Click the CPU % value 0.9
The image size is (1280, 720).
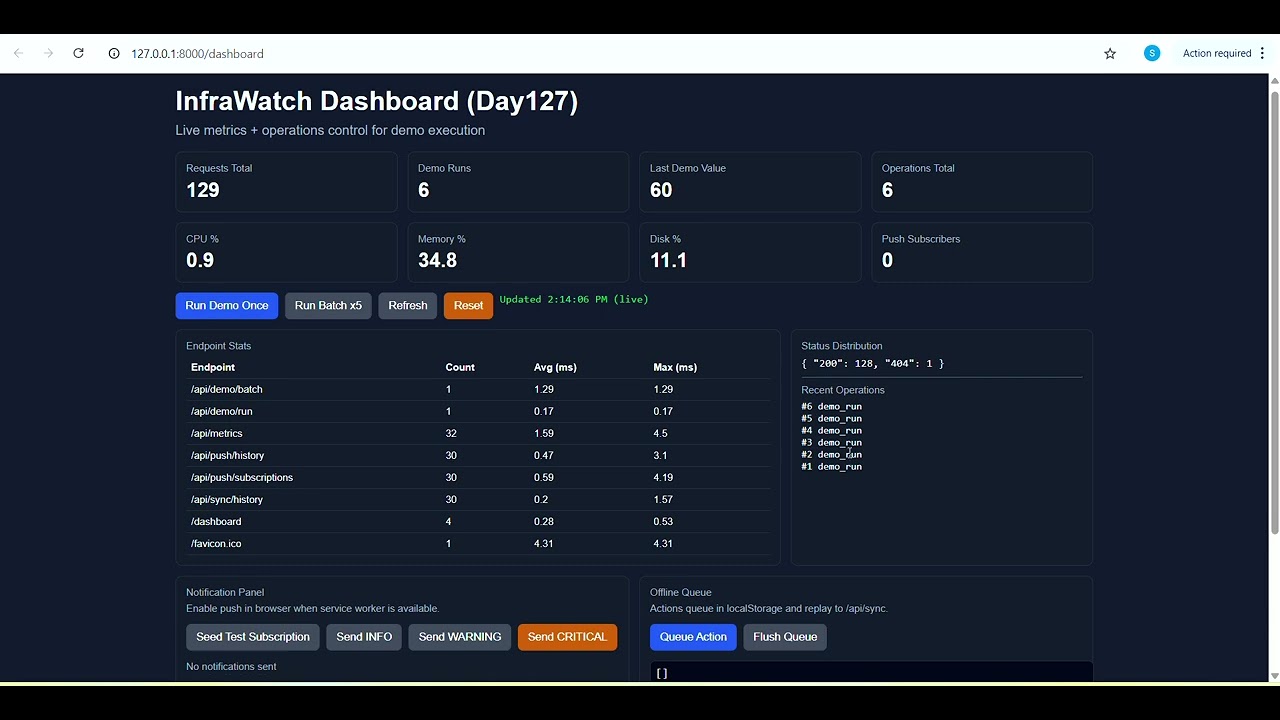(200, 260)
